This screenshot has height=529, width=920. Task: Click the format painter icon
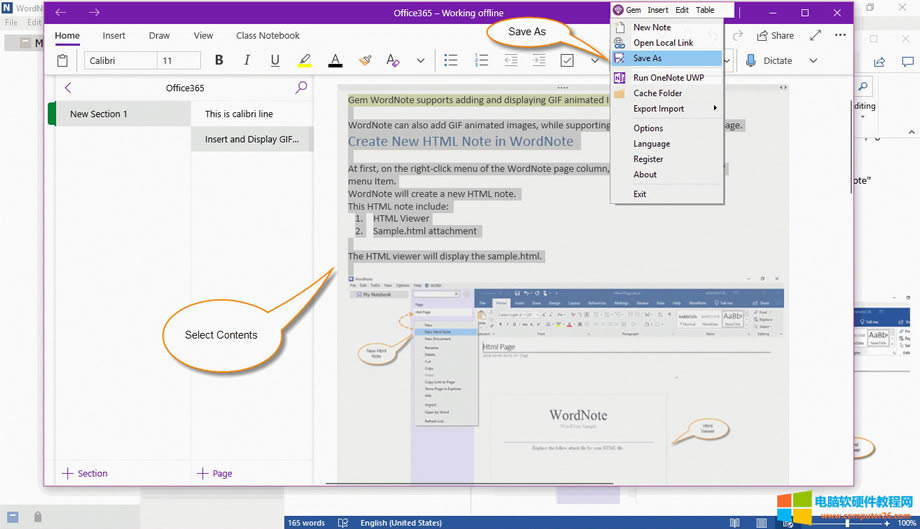365,61
